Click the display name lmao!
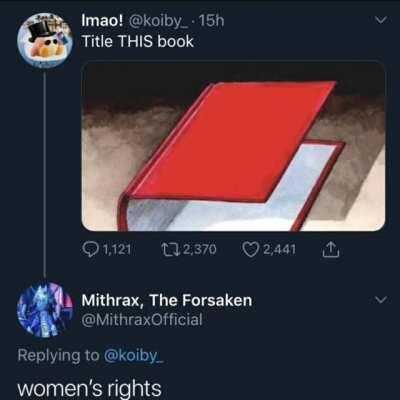400x400 pixels. pos(101,21)
